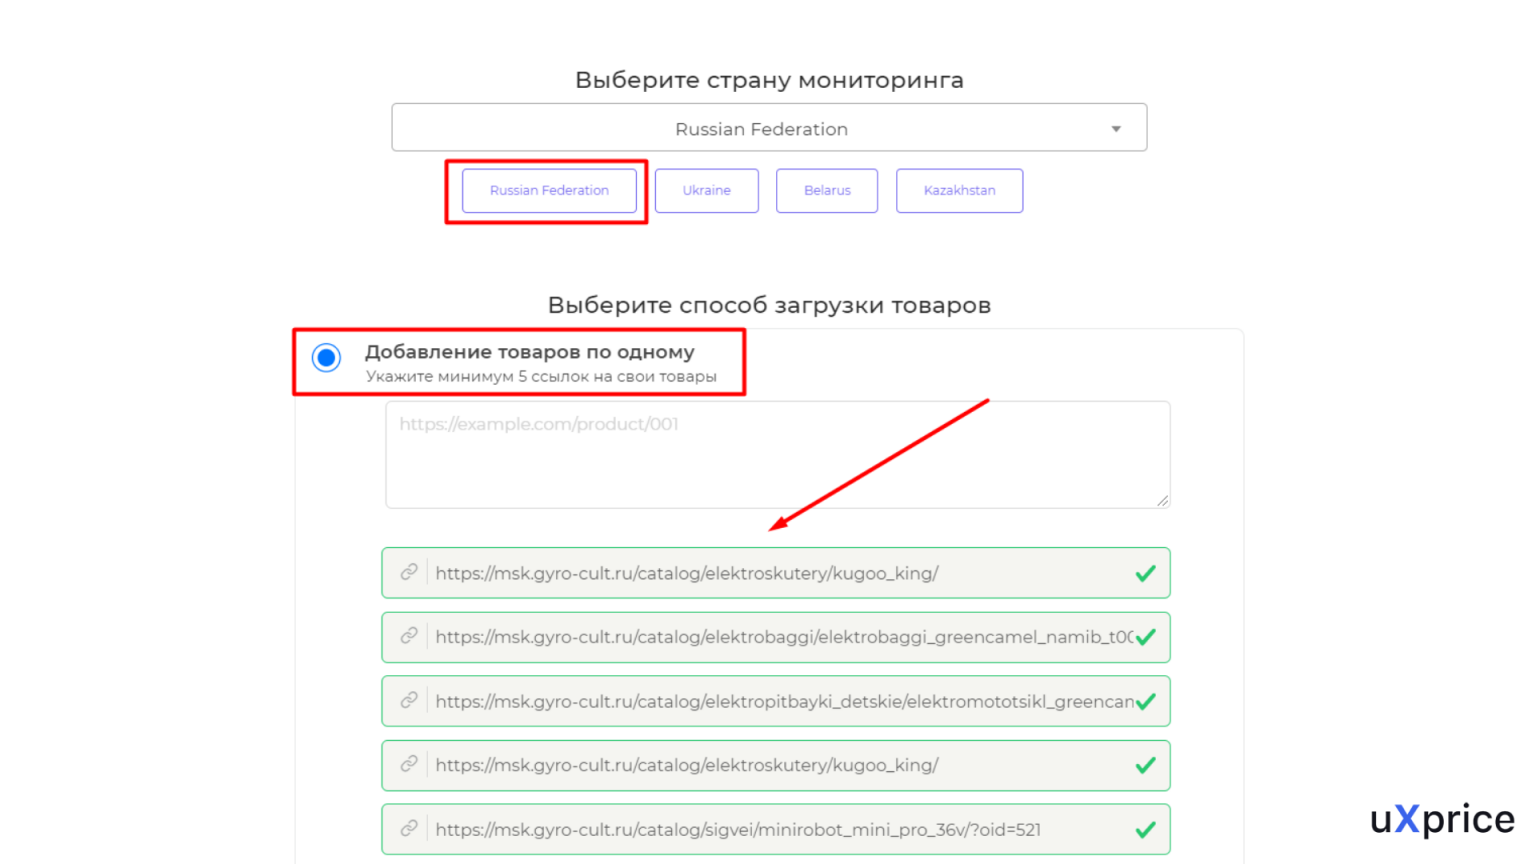Click the elektrobaggi_greencamel_namib URL text field
The image size is (1536, 864).
[x=780, y=637]
